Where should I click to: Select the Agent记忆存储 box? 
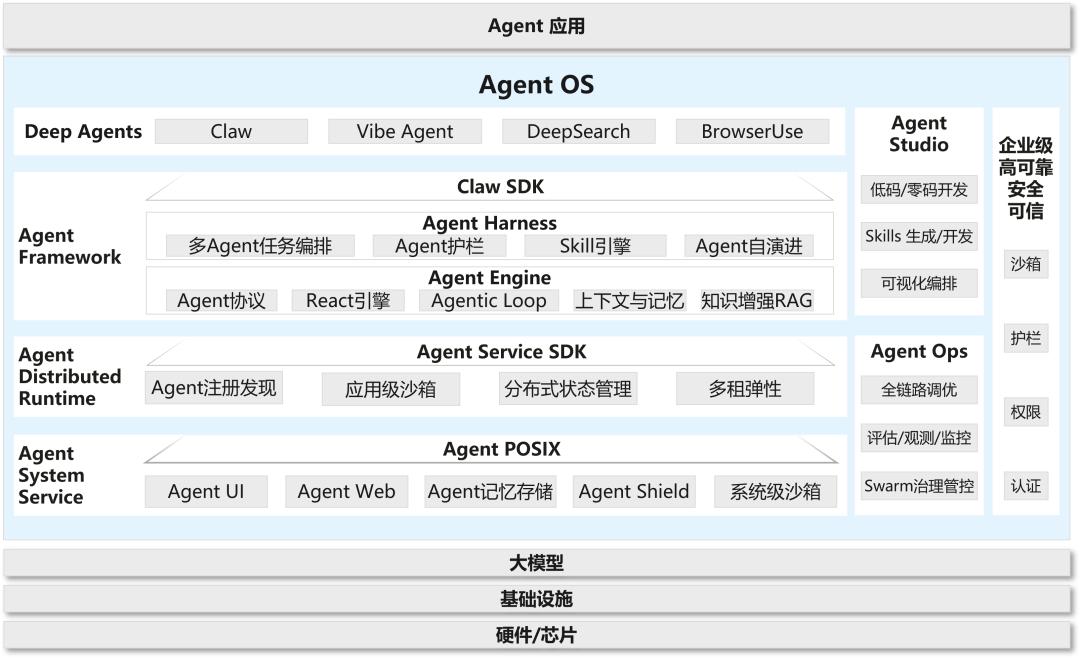tap(490, 491)
